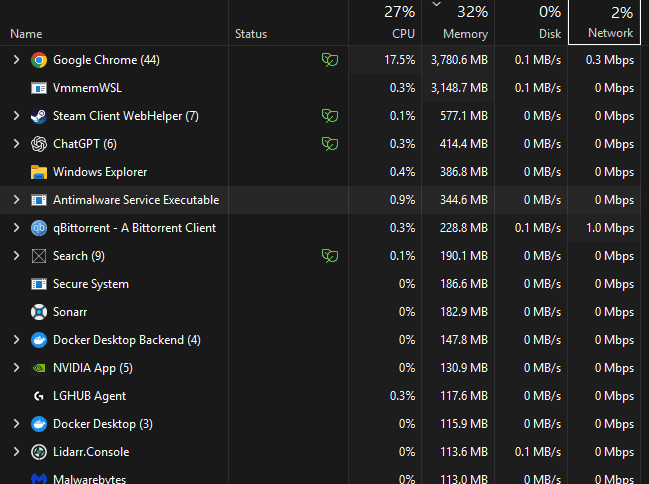Expand the Google Chrome process group
Image resolution: width=649 pixels, height=484 pixels.
tap(16, 60)
